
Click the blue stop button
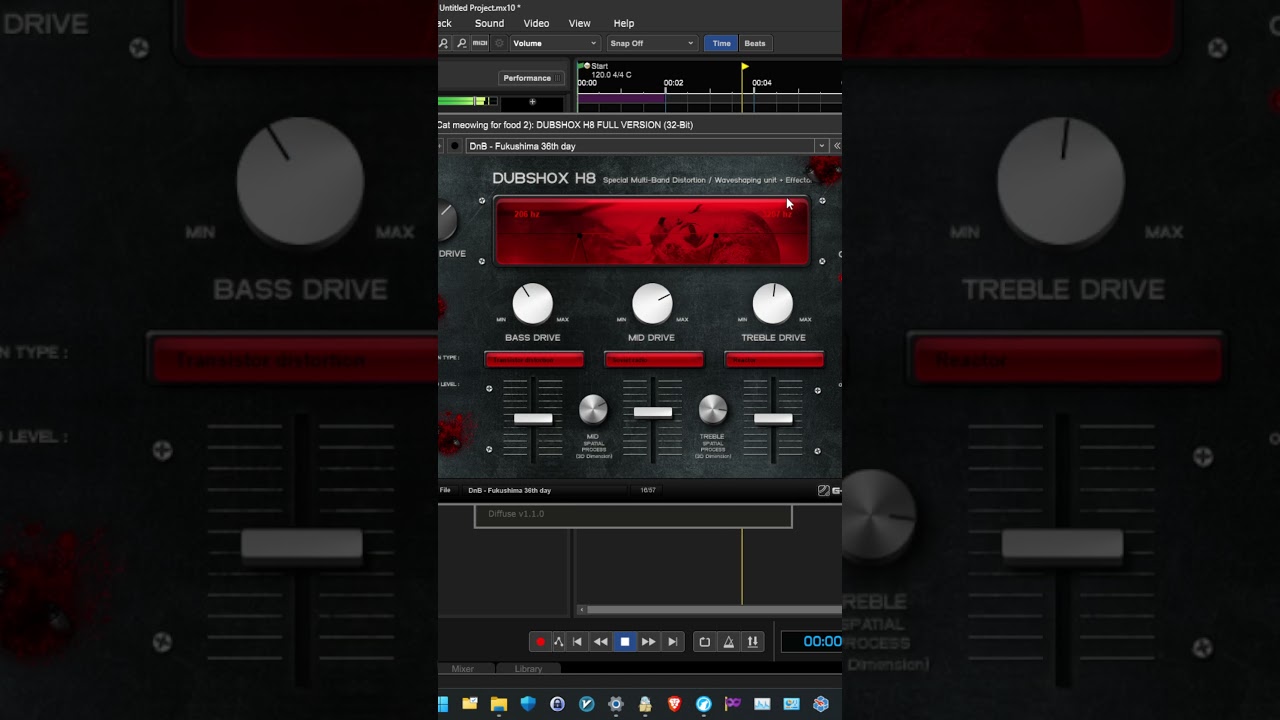pos(625,642)
